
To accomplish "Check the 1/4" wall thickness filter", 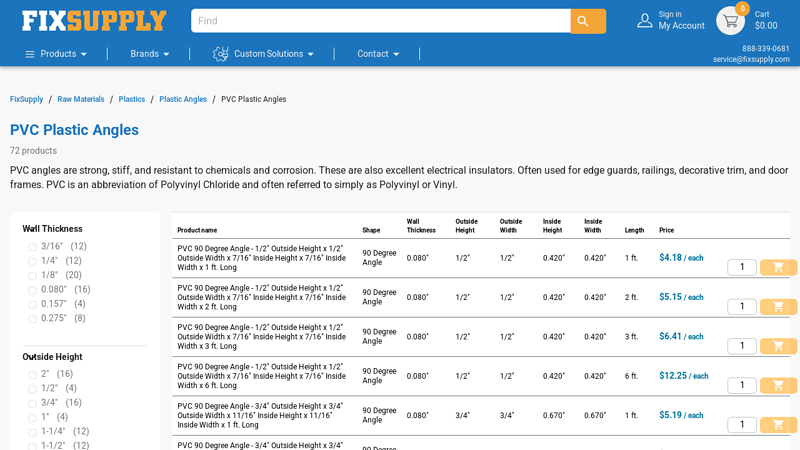I will [x=32, y=261].
